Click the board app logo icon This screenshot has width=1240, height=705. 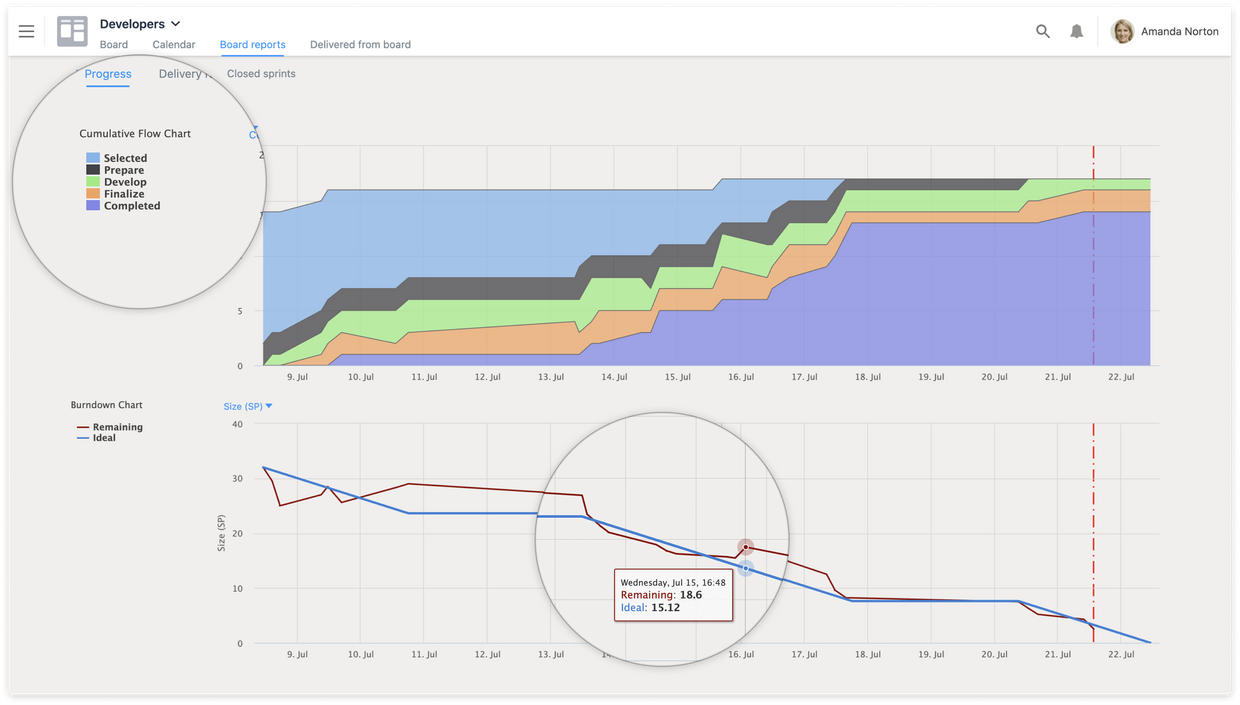(71, 31)
